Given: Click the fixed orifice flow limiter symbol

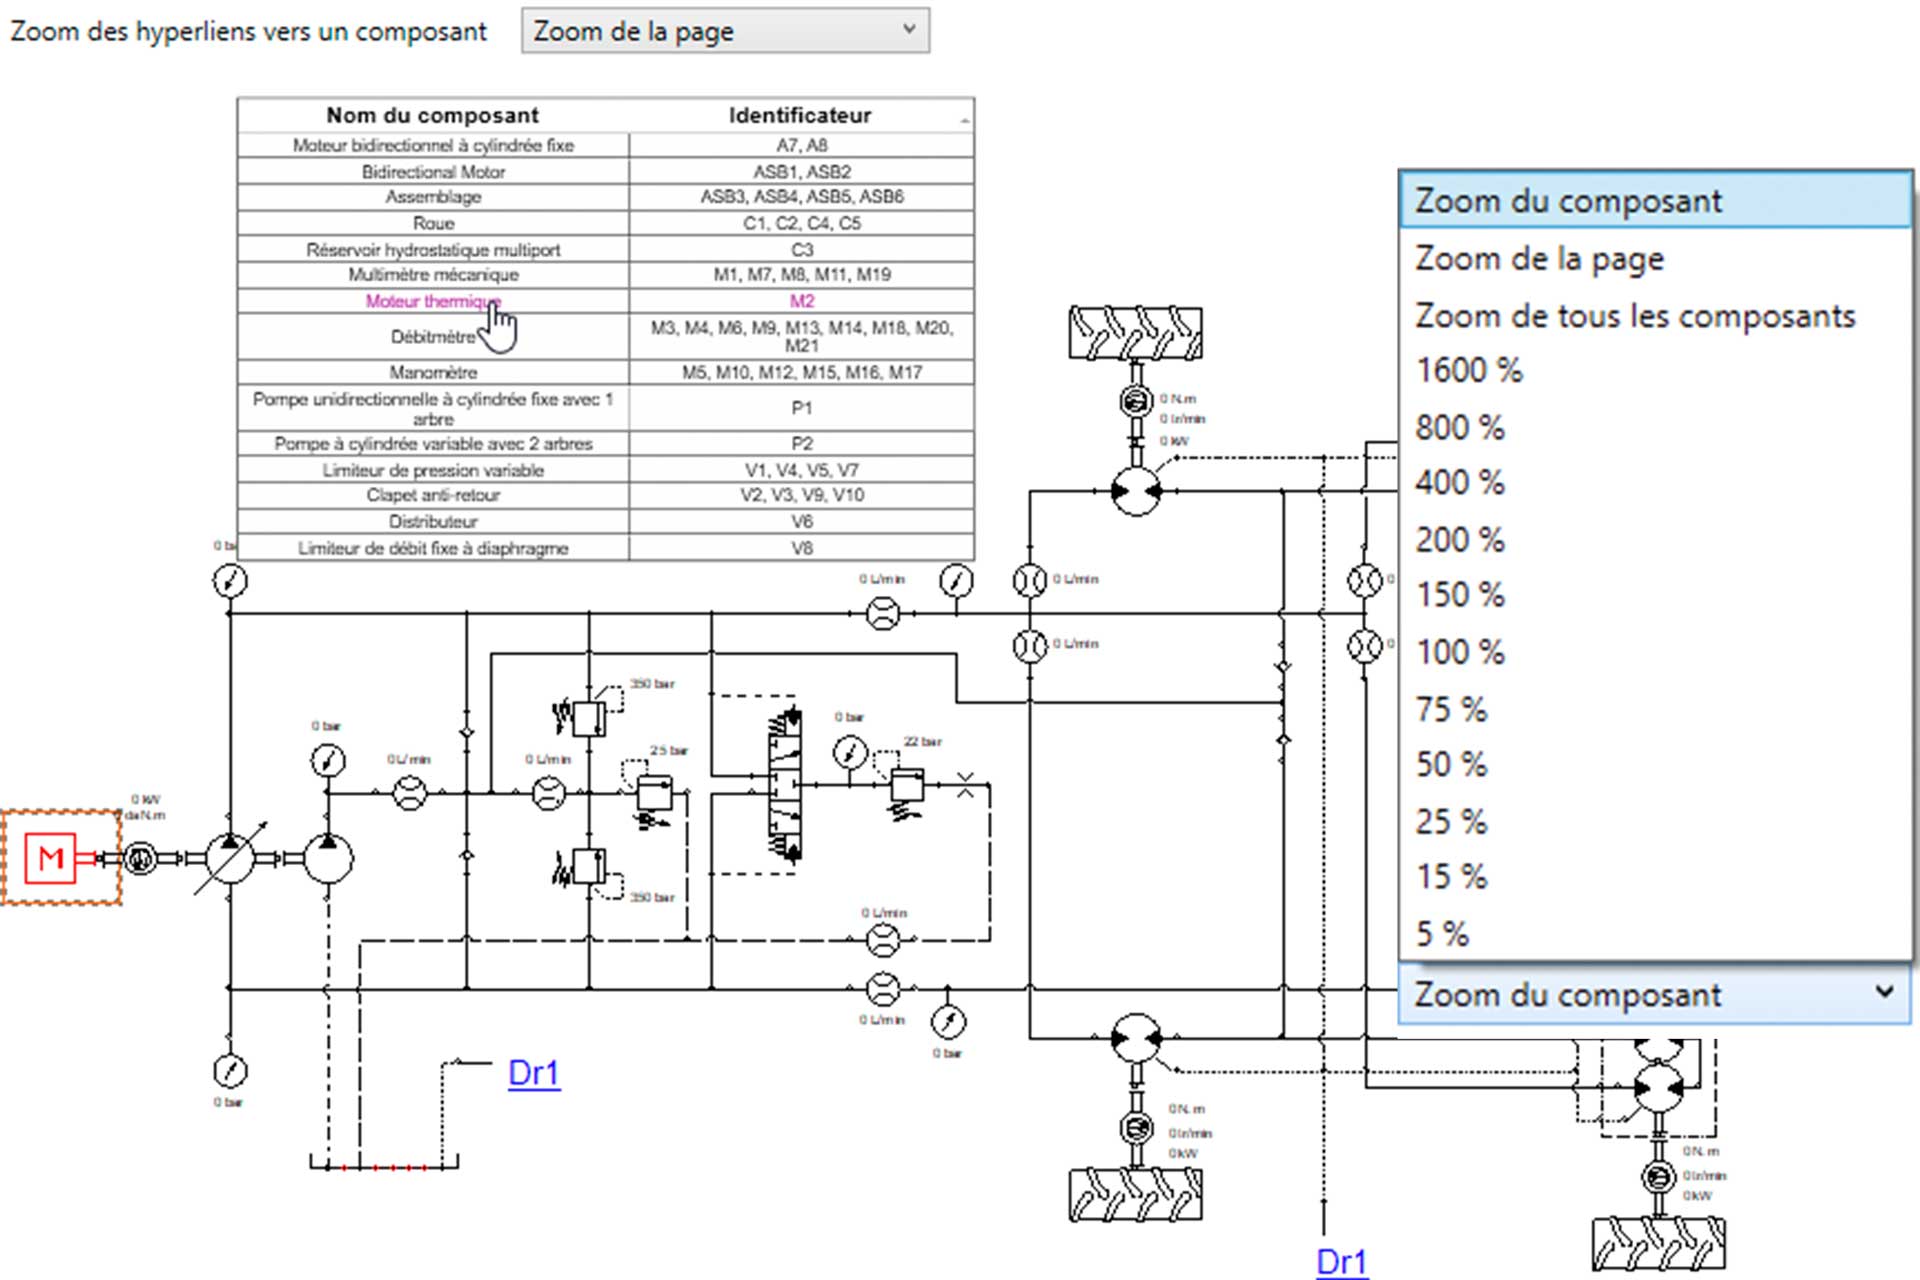Looking at the screenshot, I should [965, 785].
